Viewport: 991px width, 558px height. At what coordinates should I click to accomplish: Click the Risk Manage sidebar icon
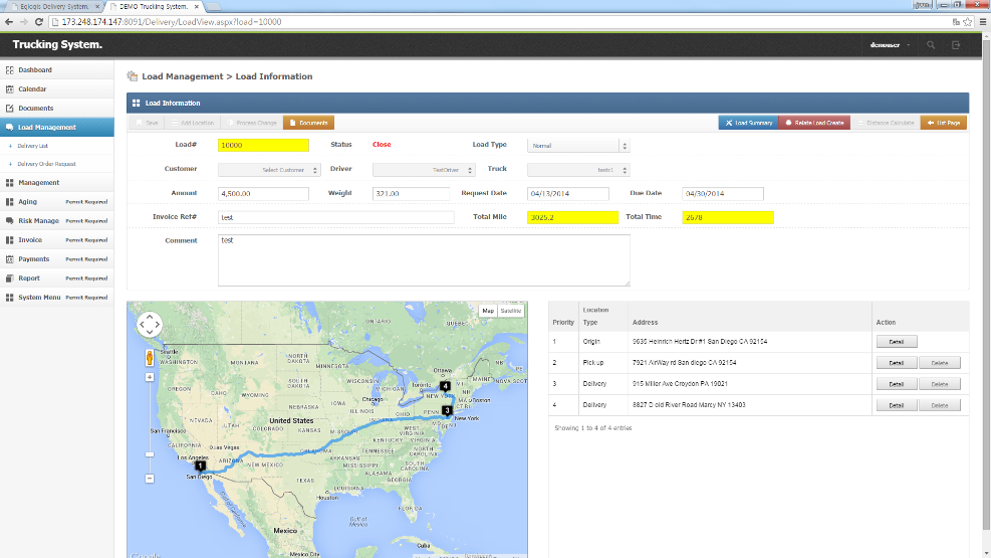coord(9,221)
